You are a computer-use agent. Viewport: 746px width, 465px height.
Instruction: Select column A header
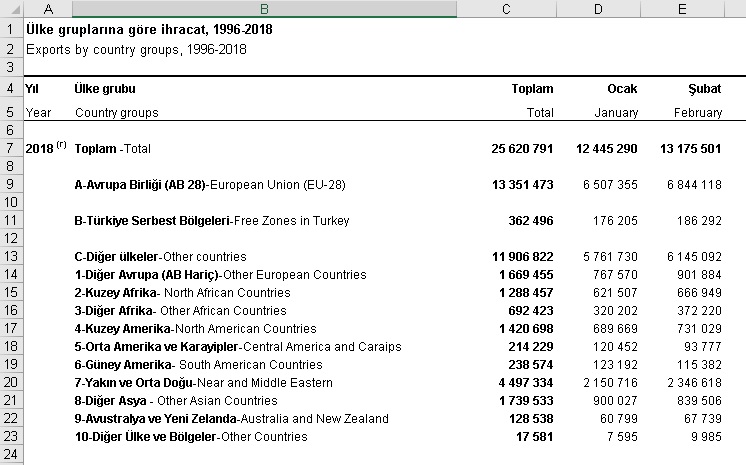[x=45, y=9]
